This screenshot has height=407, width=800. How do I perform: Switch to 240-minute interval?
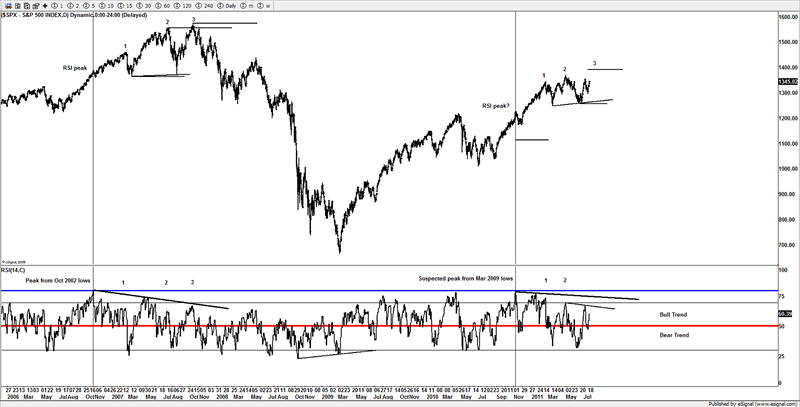[204, 6]
